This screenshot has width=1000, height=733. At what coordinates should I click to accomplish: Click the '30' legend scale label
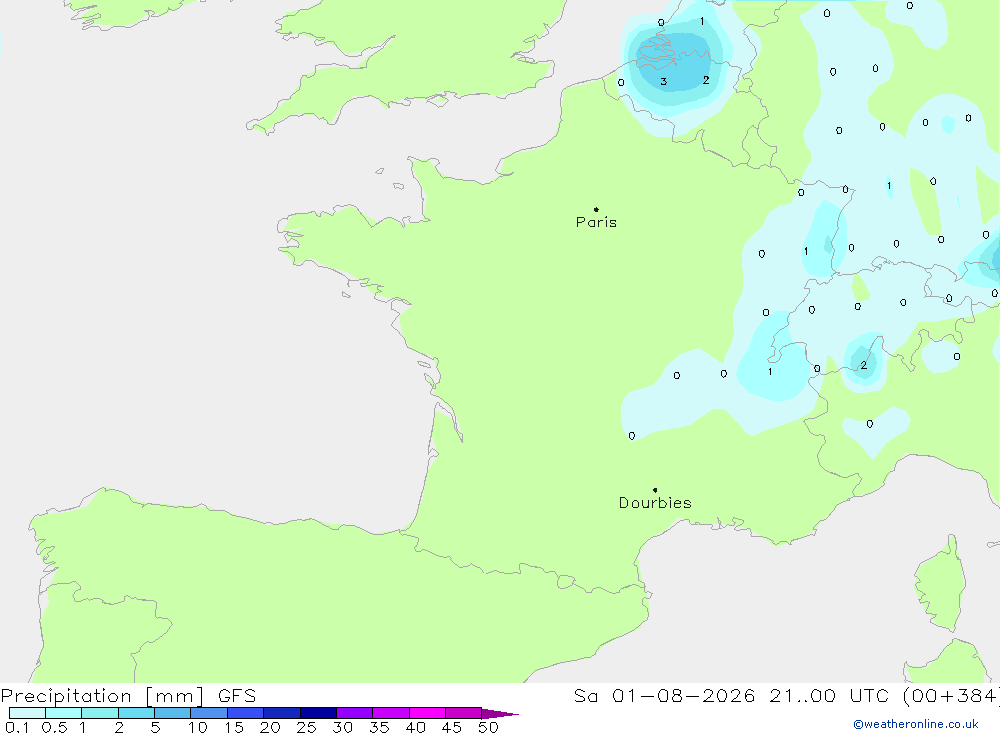tap(343, 727)
